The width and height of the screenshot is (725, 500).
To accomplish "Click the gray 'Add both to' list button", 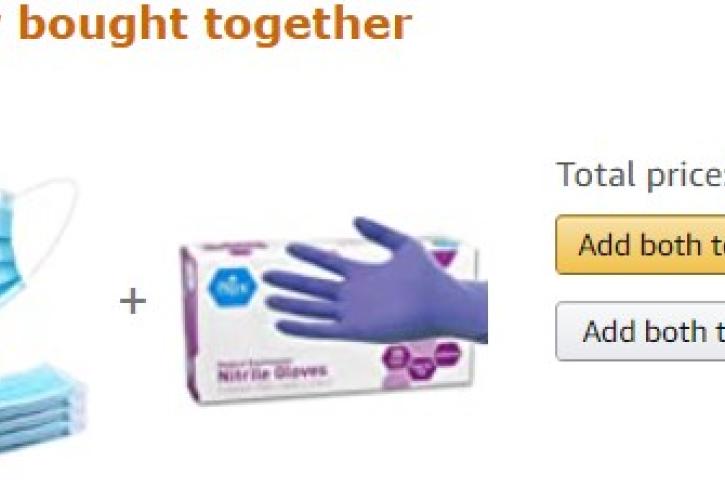I will [640, 331].
